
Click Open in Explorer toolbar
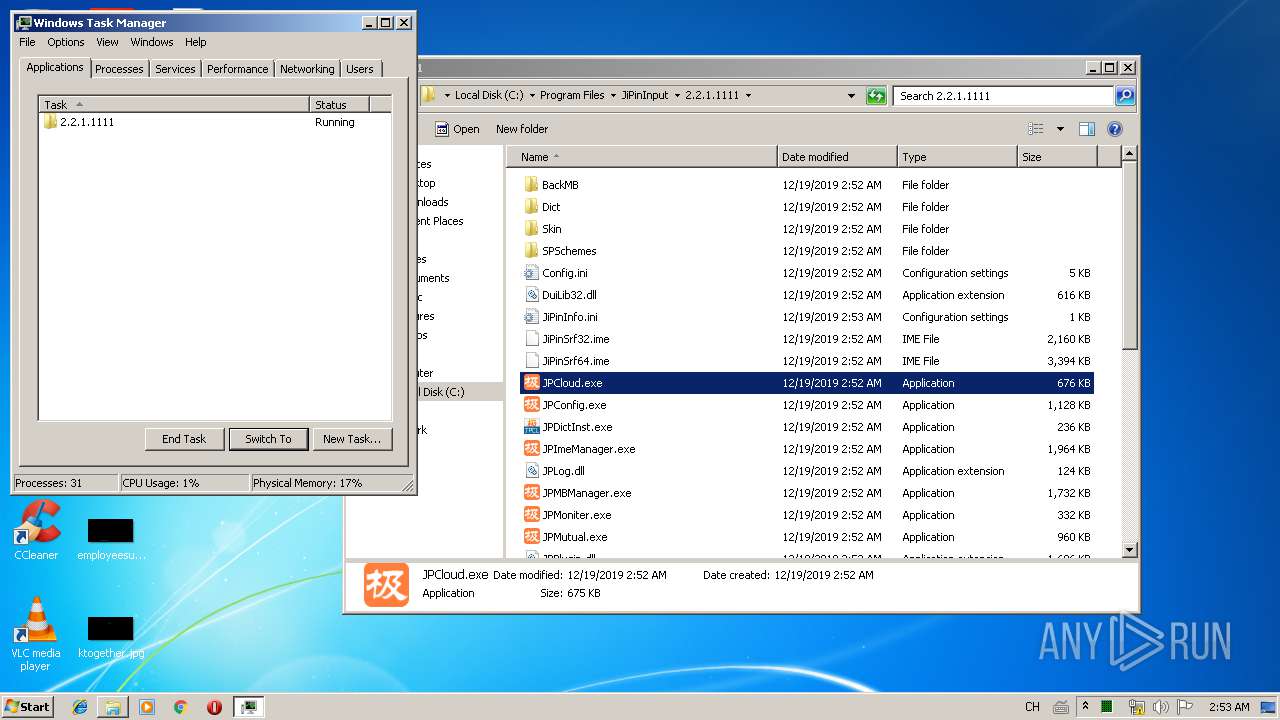pyautogui.click(x=458, y=129)
